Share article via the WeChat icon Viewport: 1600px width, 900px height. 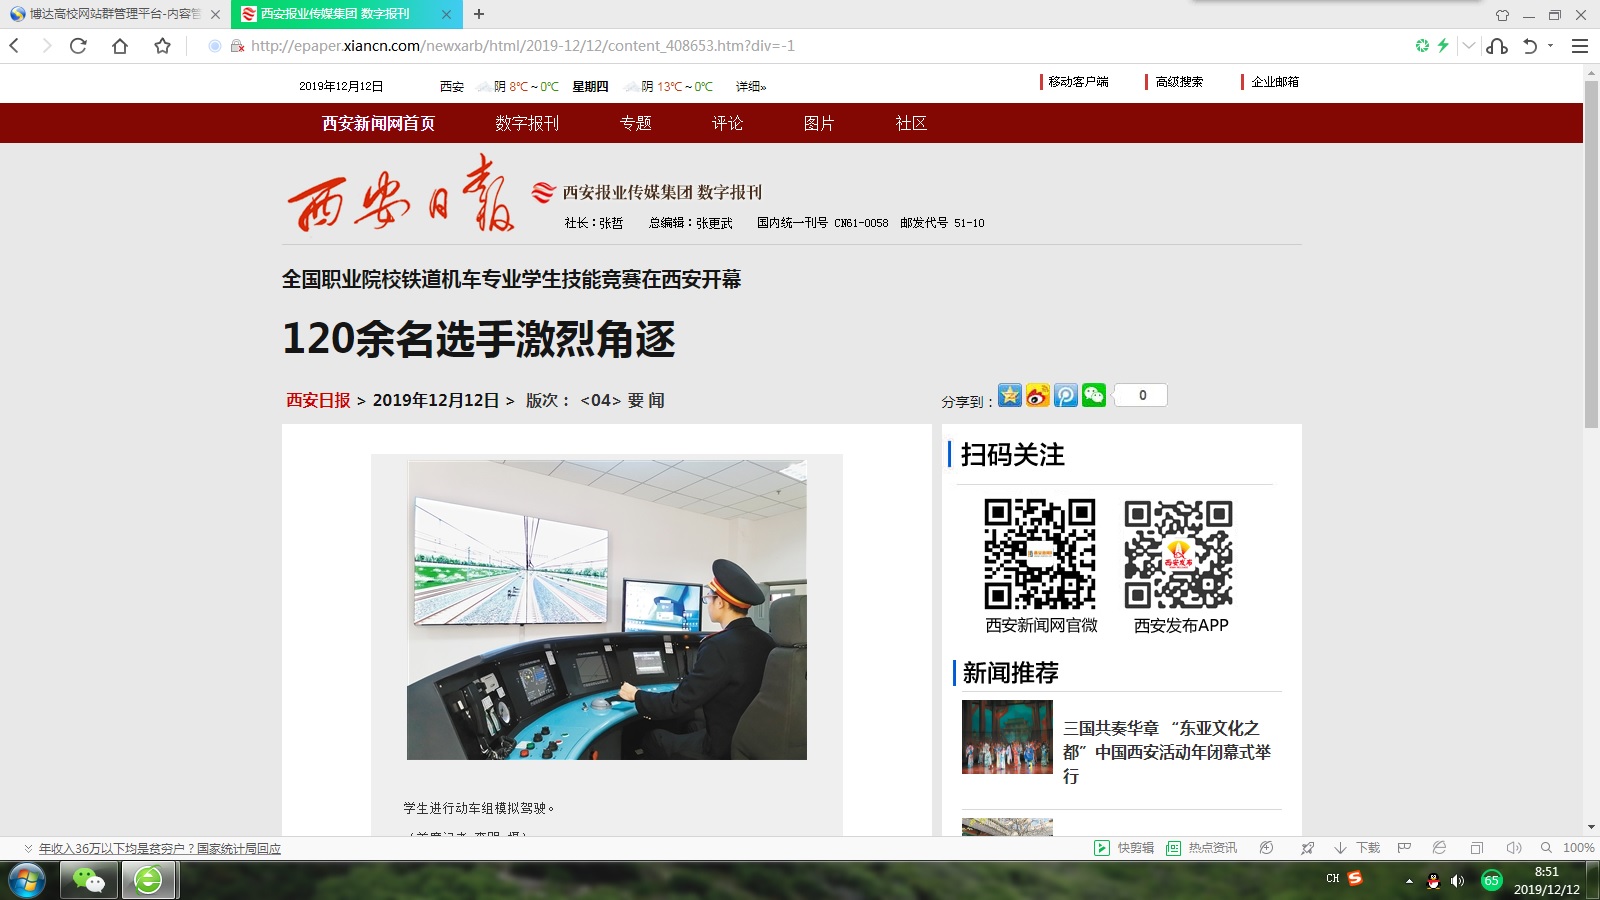point(1094,396)
